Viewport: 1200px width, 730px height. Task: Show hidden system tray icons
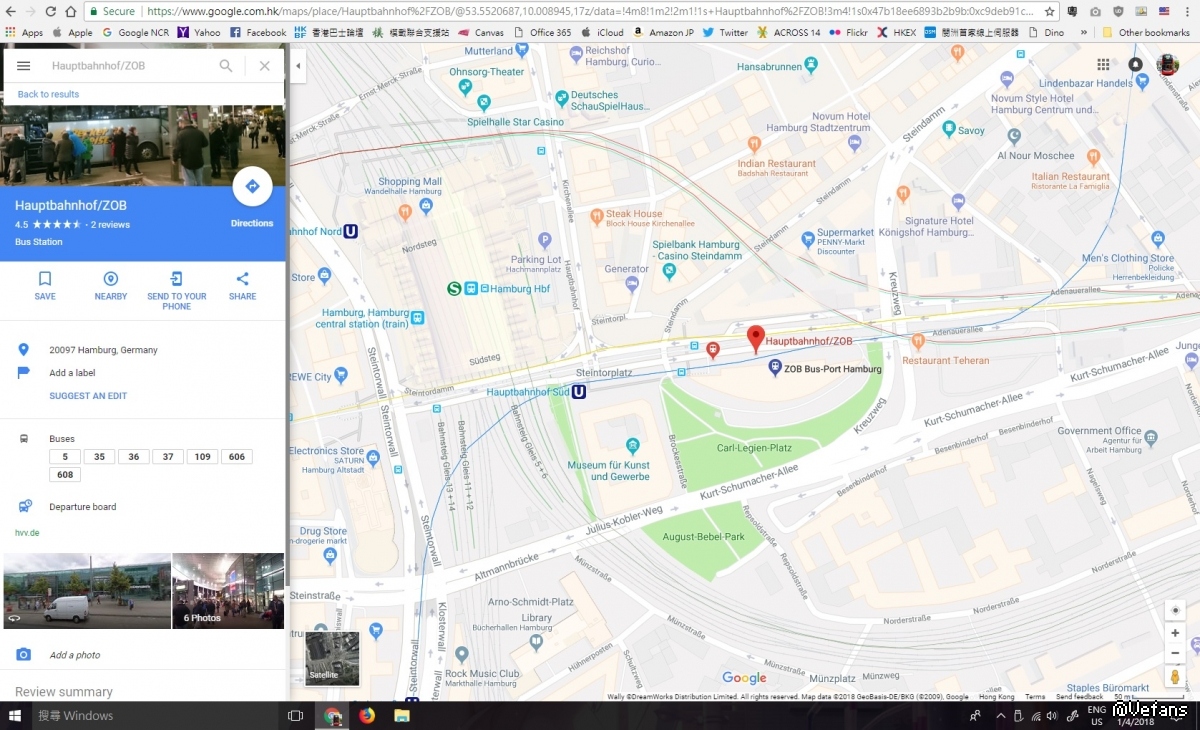1001,715
